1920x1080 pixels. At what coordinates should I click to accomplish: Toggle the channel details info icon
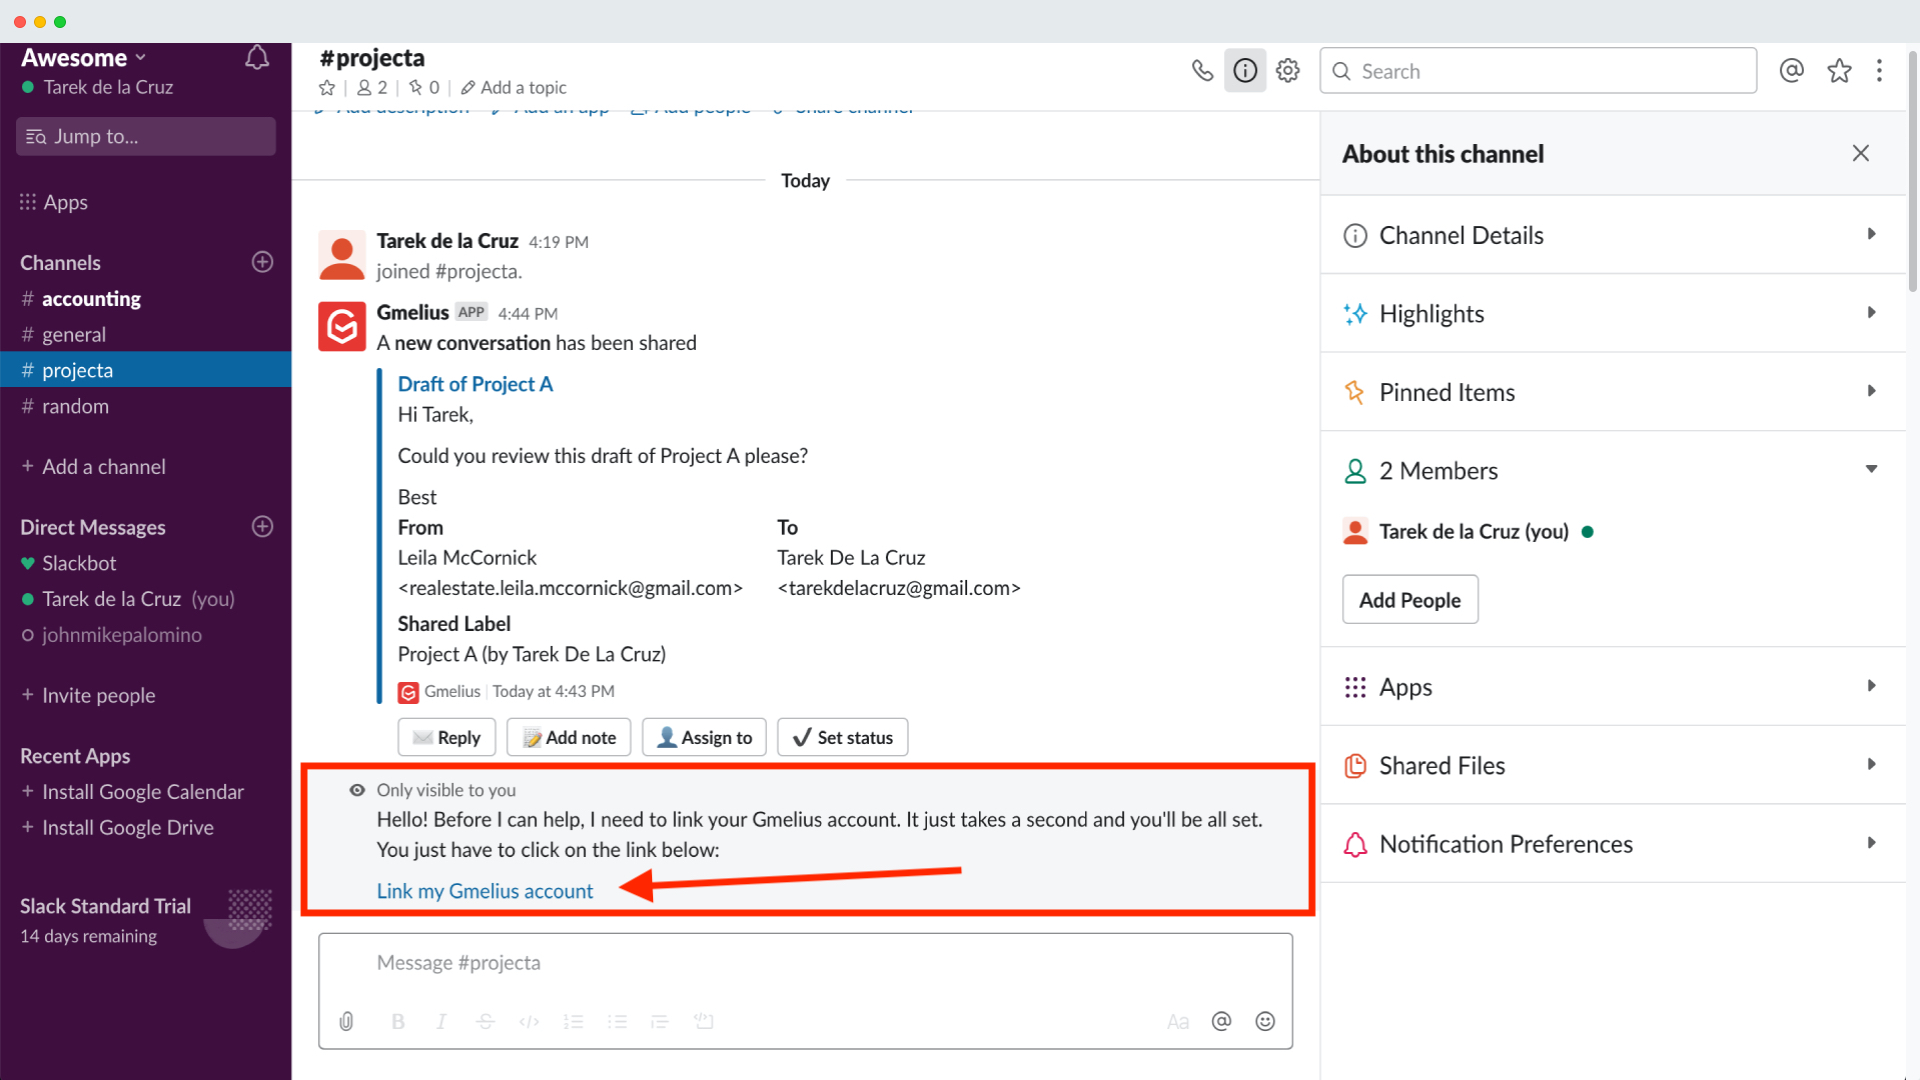1245,70
